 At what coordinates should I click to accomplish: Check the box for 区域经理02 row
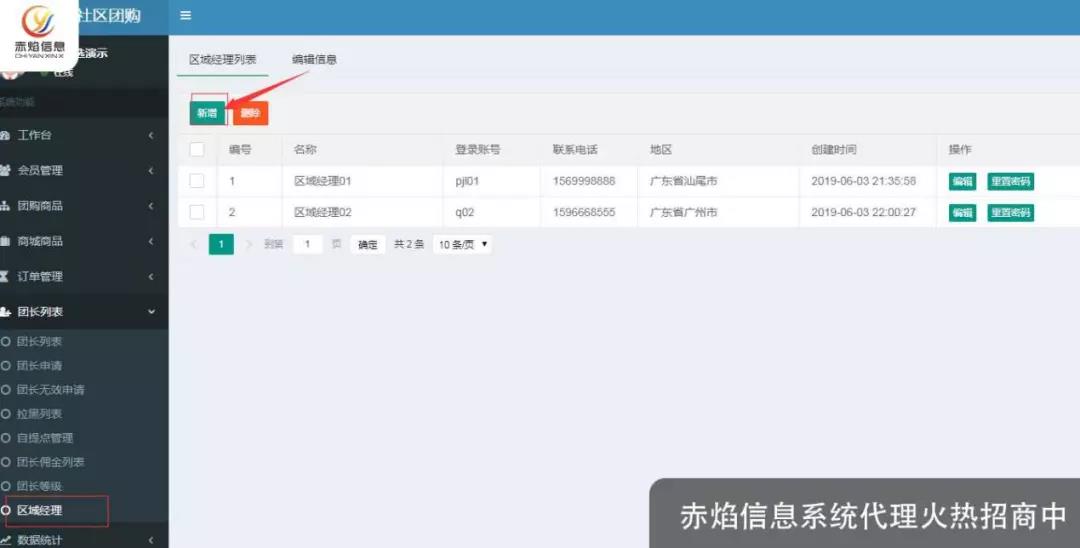point(197,212)
